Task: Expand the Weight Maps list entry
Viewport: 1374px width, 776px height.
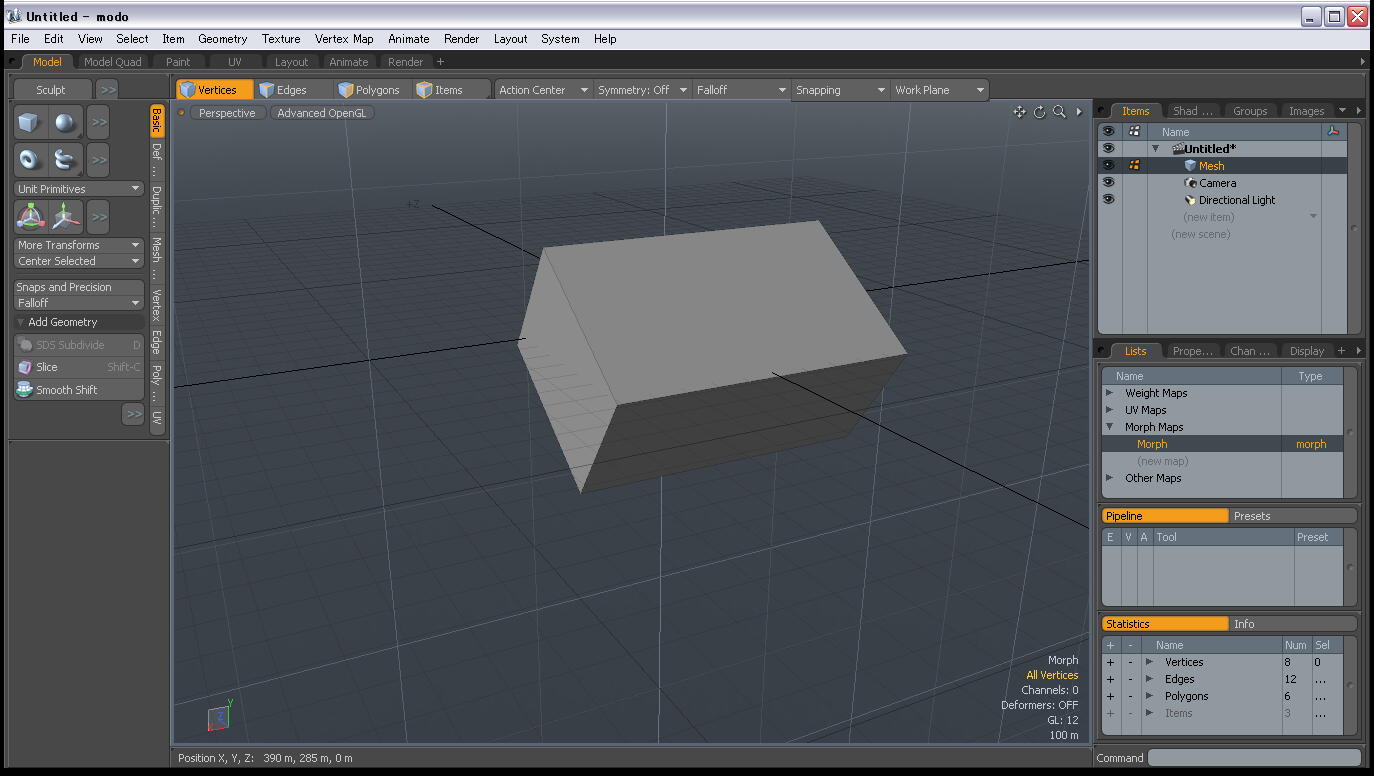Action: pyautogui.click(x=1110, y=393)
